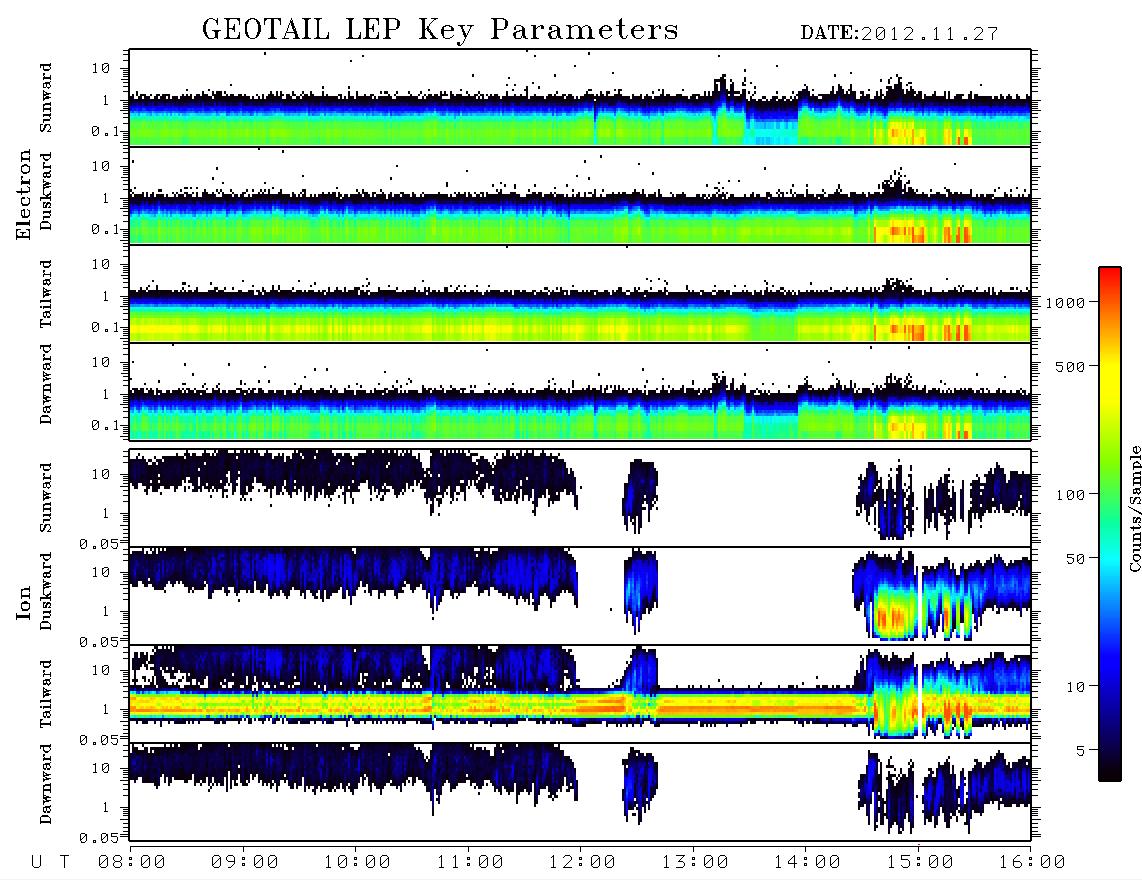Select the 10:00 time tick label
The width and height of the screenshot is (1142, 880).
click(x=357, y=862)
